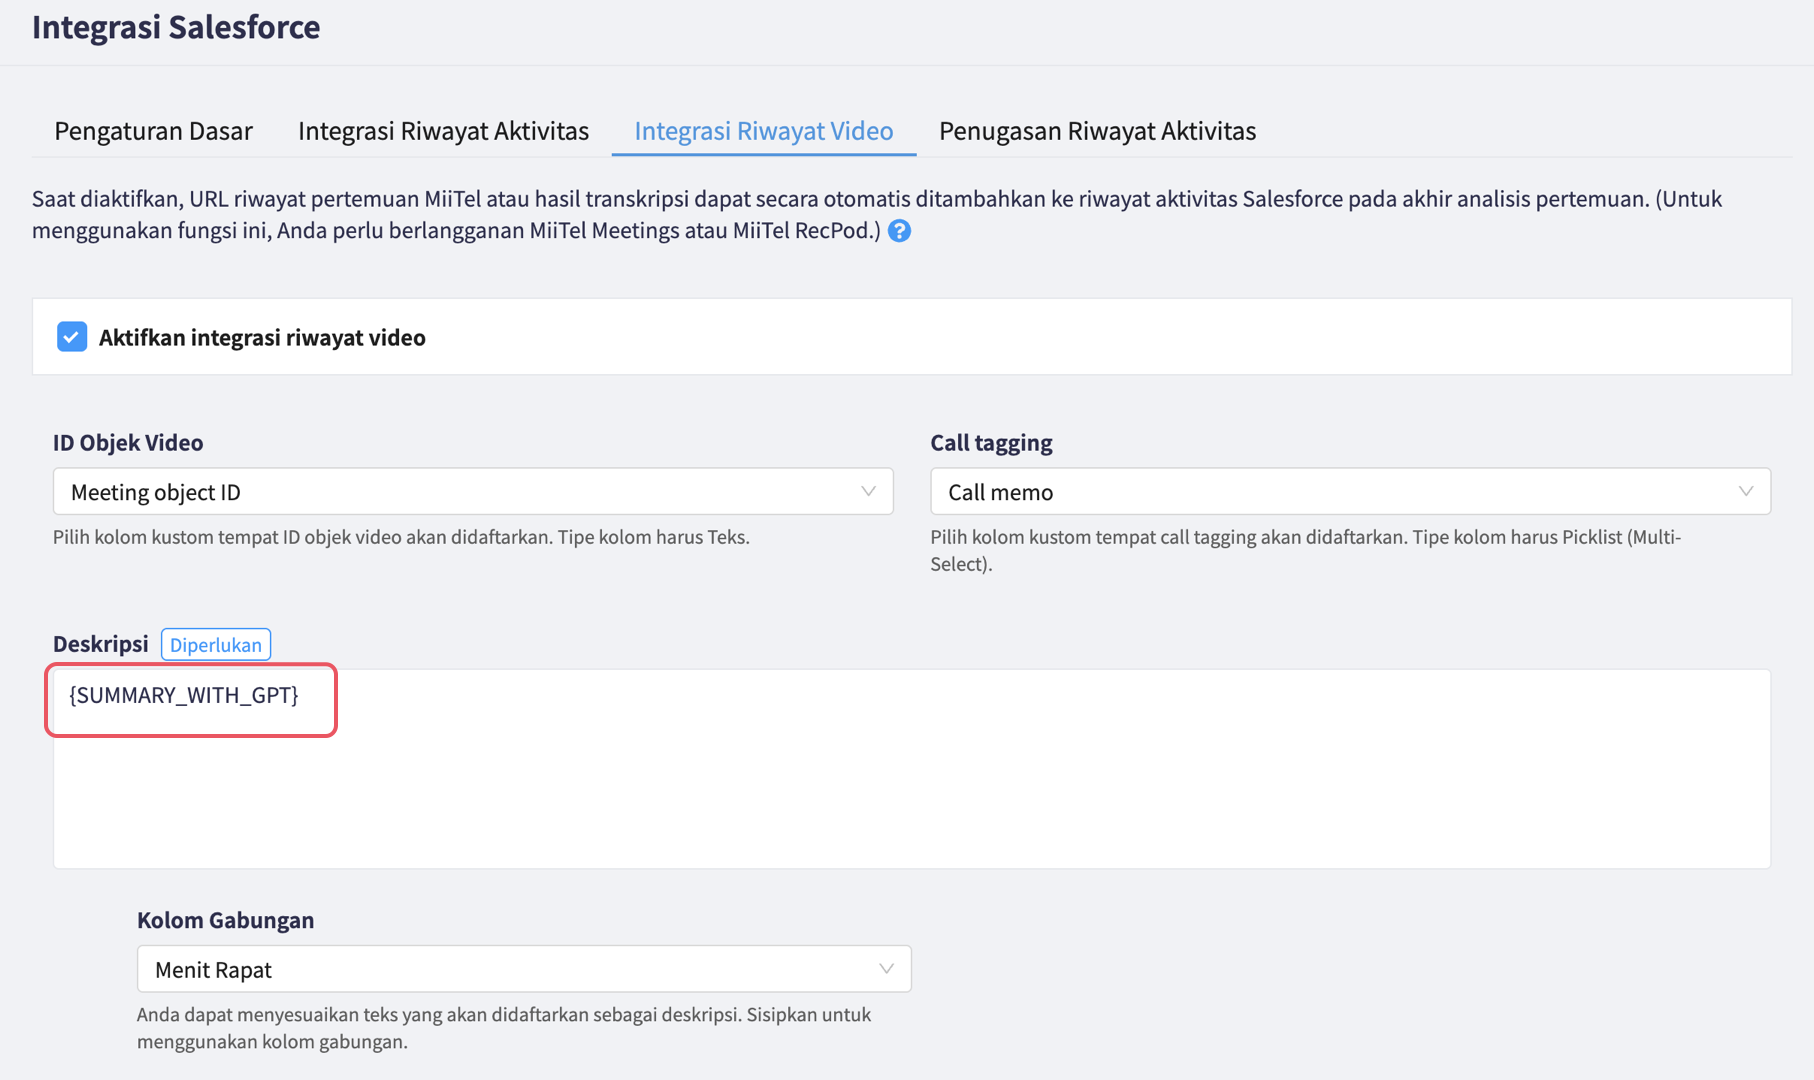The image size is (1814, 1080).
Task: Switch to Integrasi Riwayat Aktivitas tab
Action: (x=443, y=131)
